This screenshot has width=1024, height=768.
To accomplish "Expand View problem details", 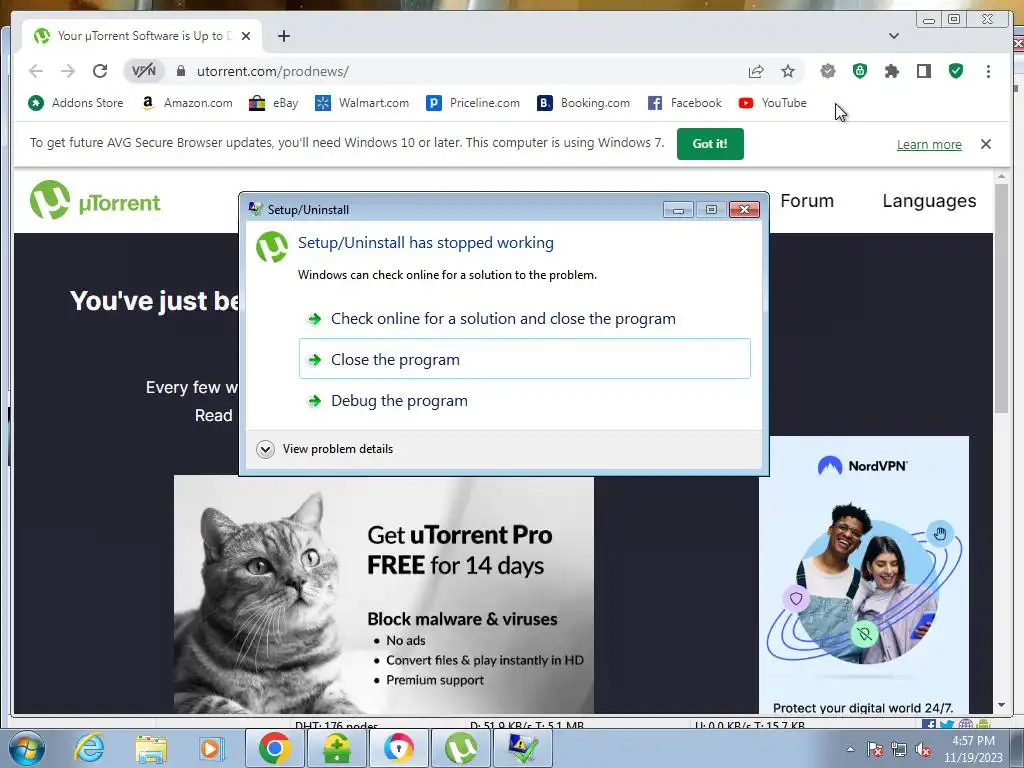I will pyautogui.click(x=325, y=449).
